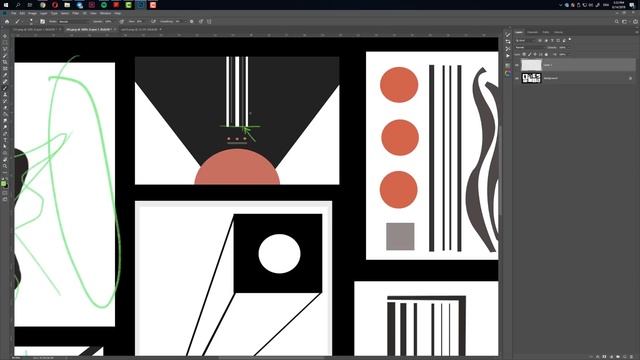Screen dimensions: 640x360
Task: Select the Move tool
Action: tap(5, 36)
